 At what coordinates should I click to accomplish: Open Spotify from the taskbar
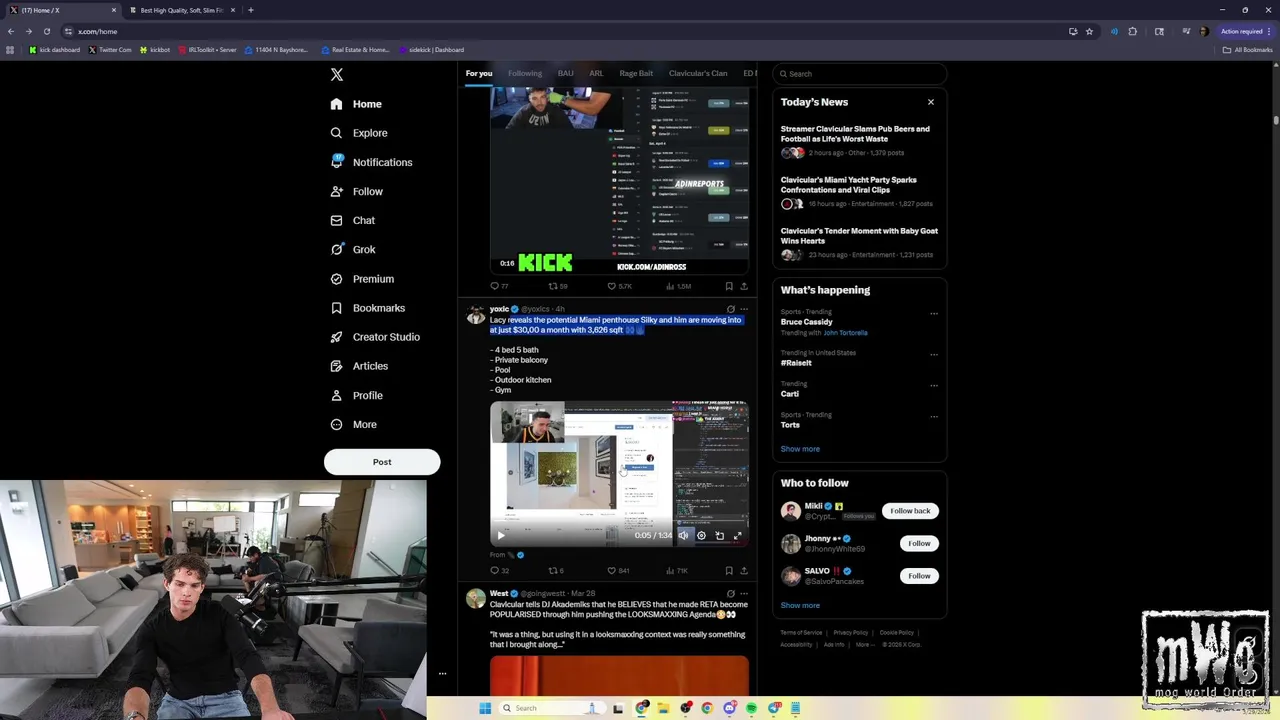coord(751,708)
